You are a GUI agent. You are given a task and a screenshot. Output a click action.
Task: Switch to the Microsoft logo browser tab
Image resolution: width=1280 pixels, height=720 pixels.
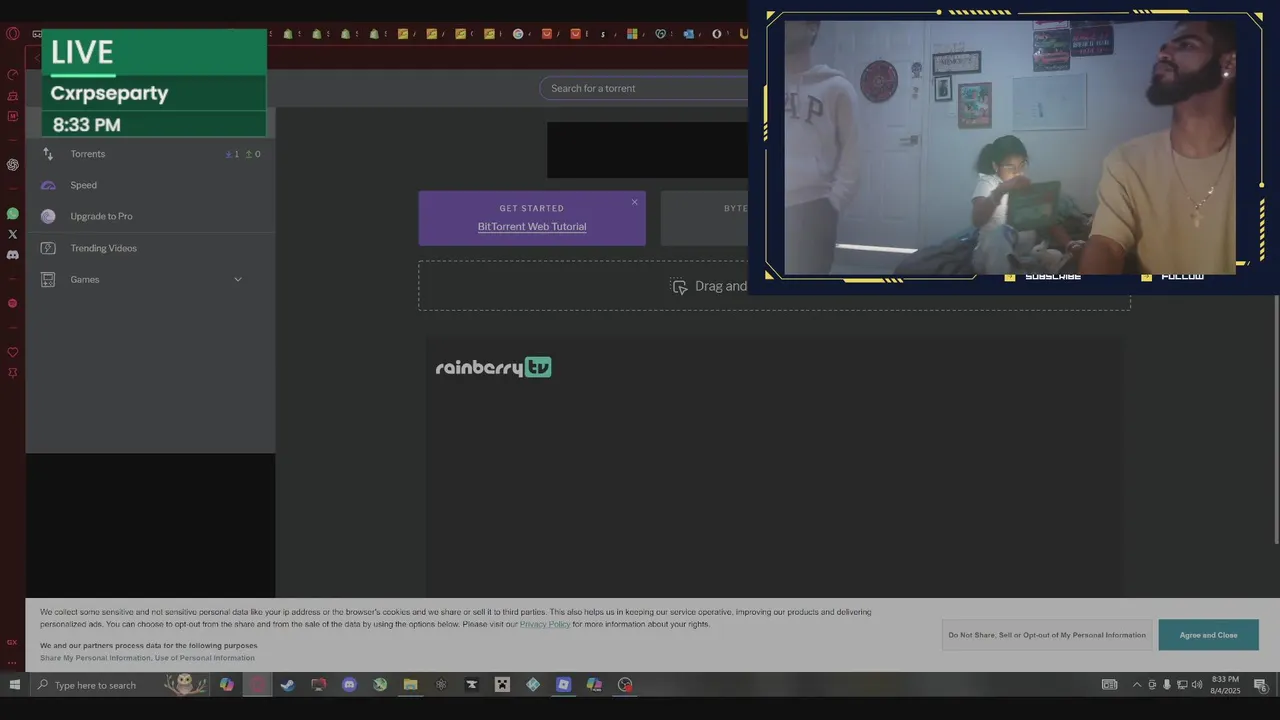[x=632, y=34]
